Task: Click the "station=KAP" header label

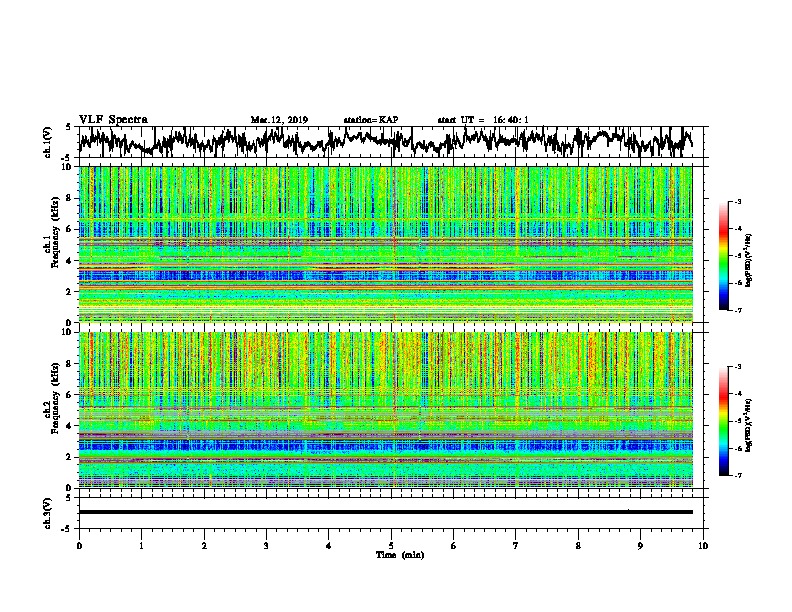Action: (x=371, y=120)
